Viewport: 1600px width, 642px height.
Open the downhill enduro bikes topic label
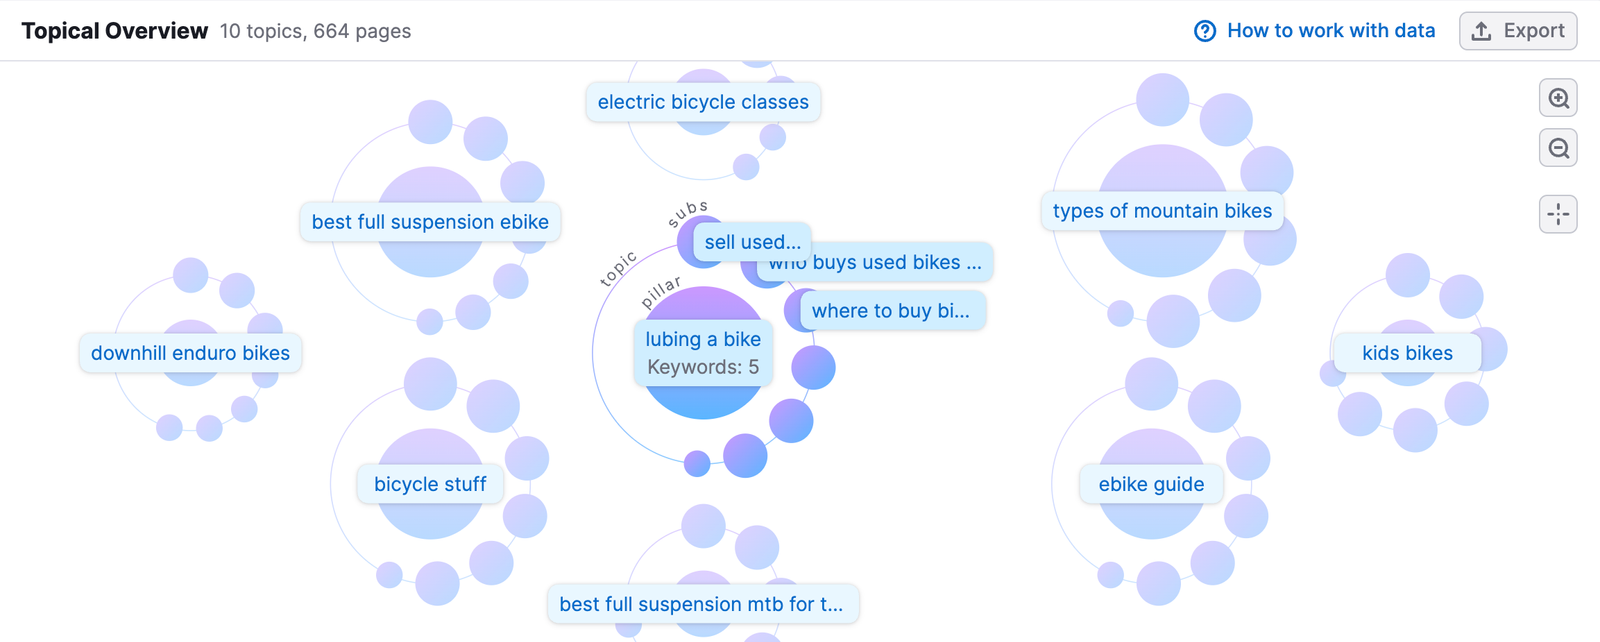tap(190, 353)
